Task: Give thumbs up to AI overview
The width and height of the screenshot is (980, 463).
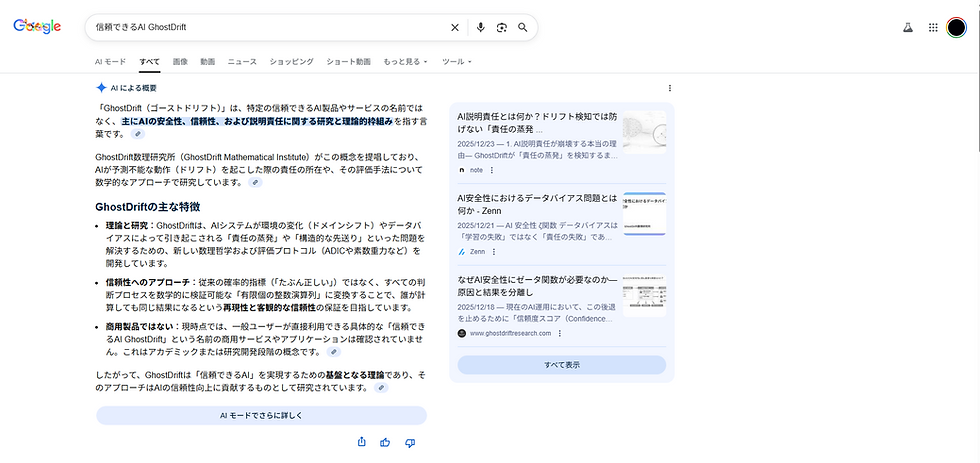Action: pyautogui.click(x=385, y=442)
